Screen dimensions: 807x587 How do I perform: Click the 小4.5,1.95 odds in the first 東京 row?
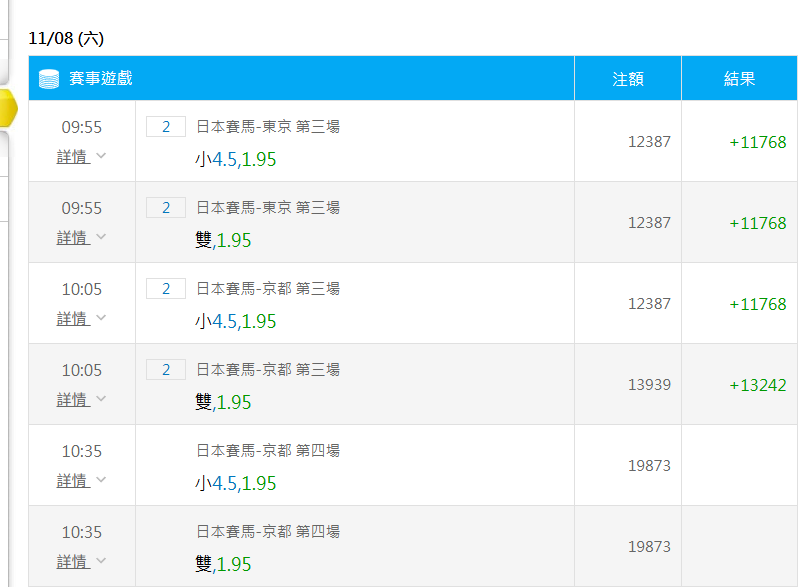(x=236, y=159)
